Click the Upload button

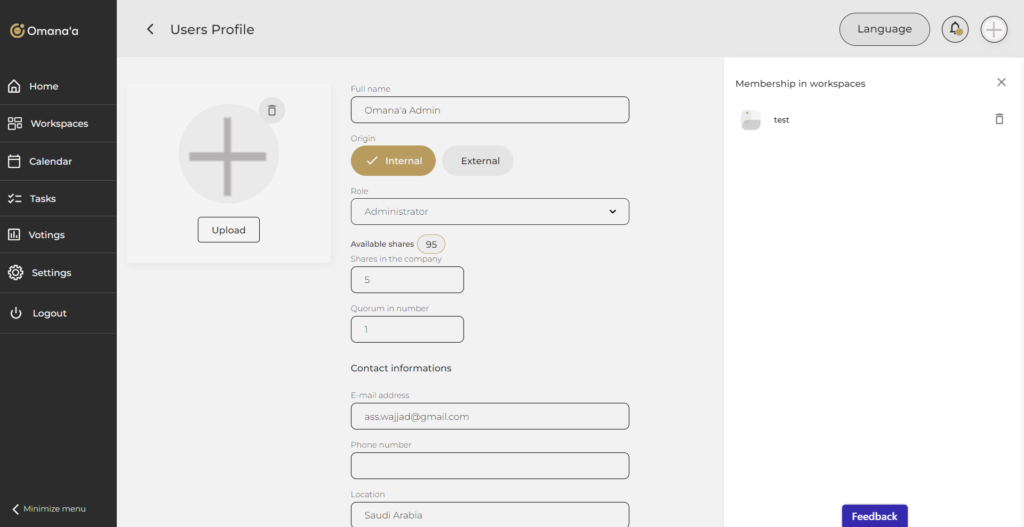pyautogui.click(x=228, y=230)
